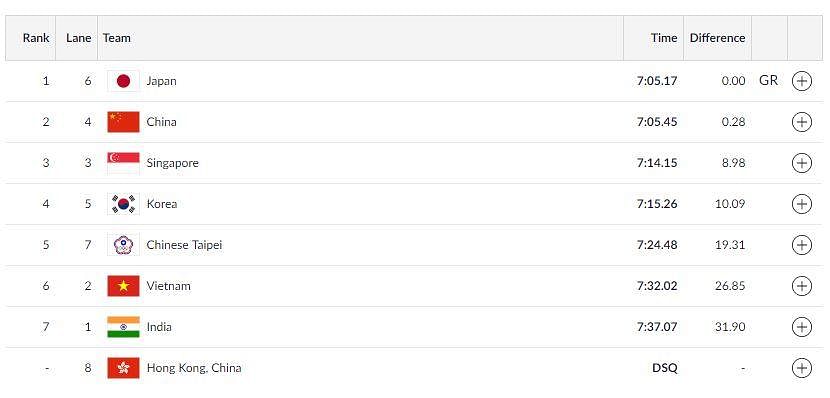Click the Vietnam flag icon

pyautogui.click(x=123, y=286)
